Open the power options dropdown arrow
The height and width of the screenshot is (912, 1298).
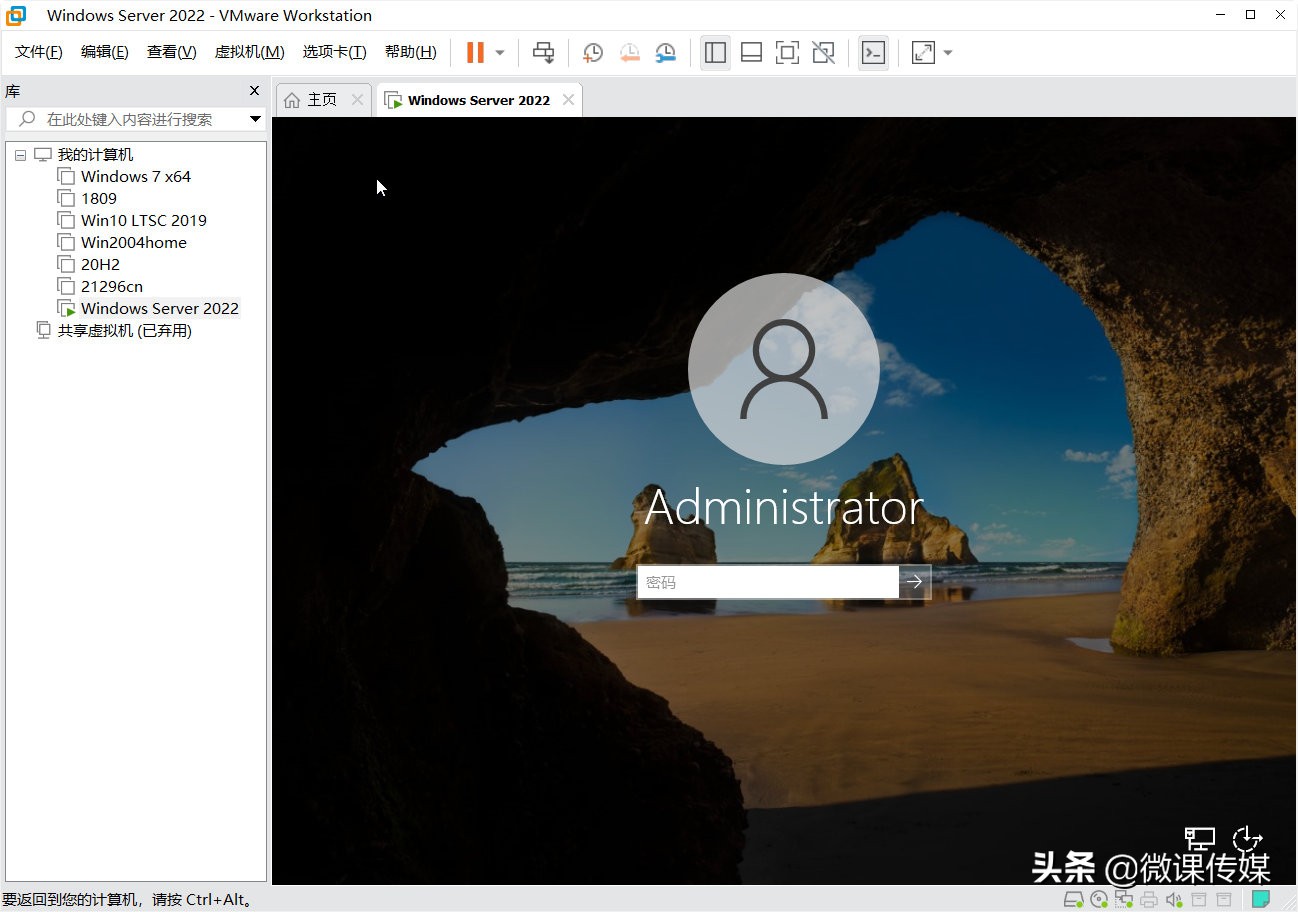500,53
